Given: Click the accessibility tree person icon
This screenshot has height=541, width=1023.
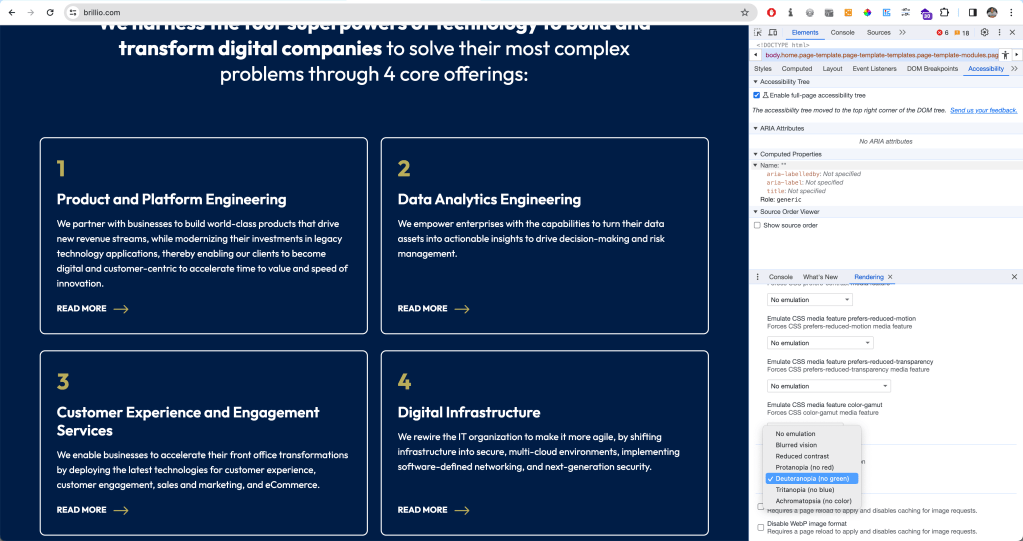Looking at the screenshot, I should [1005, 55].
